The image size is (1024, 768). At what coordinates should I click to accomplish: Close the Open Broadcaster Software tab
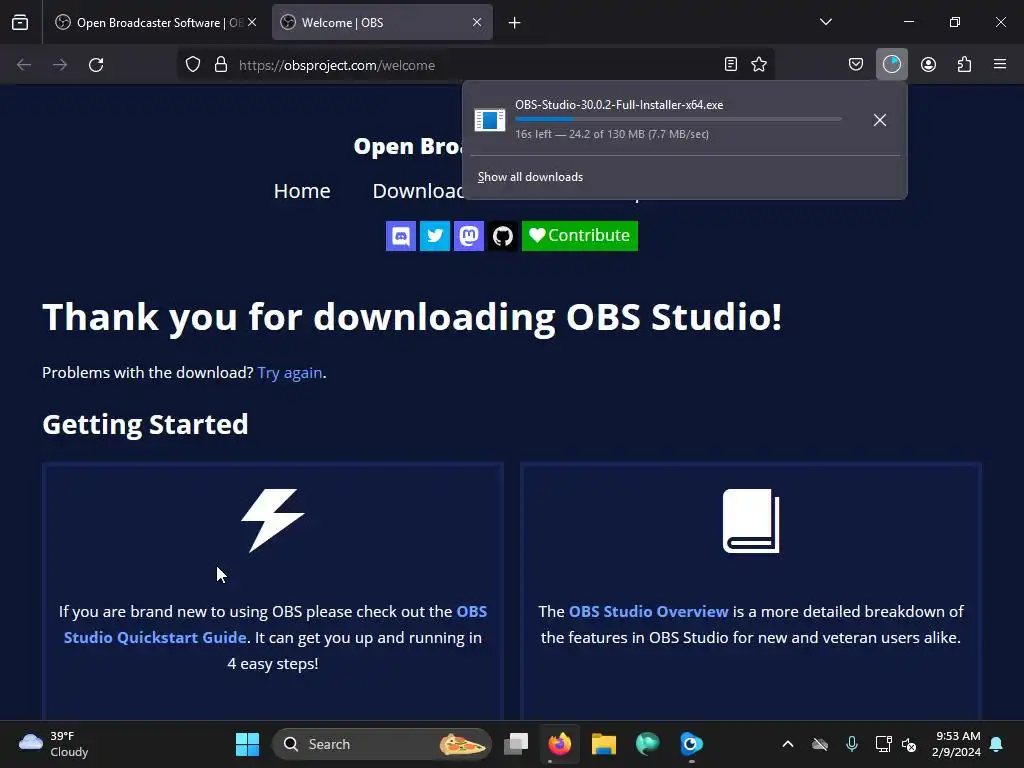pyautogui.click(x=252, y=22)
